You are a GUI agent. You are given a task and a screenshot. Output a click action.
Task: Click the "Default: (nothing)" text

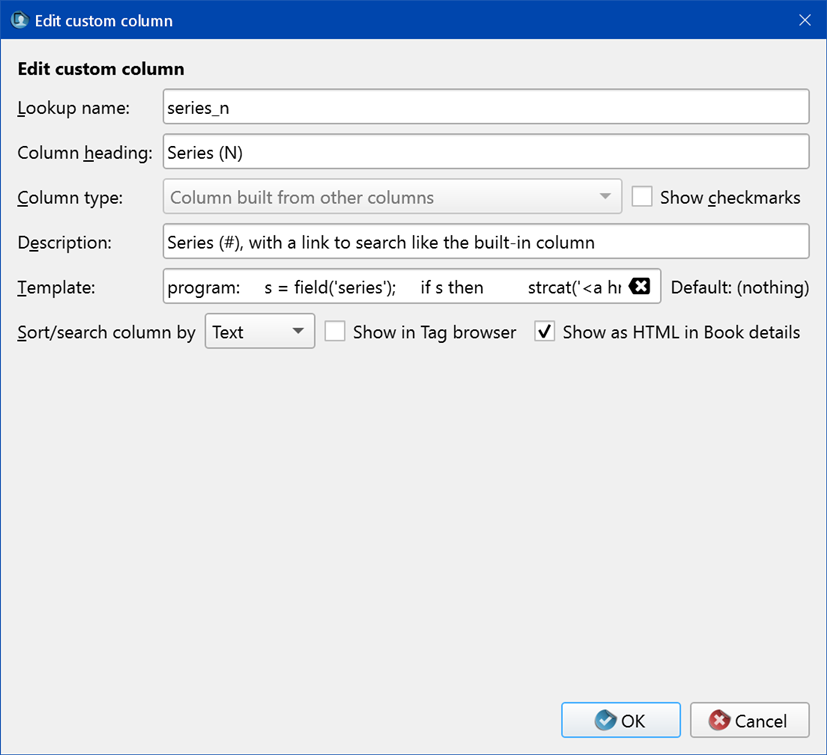click(739, 287)
